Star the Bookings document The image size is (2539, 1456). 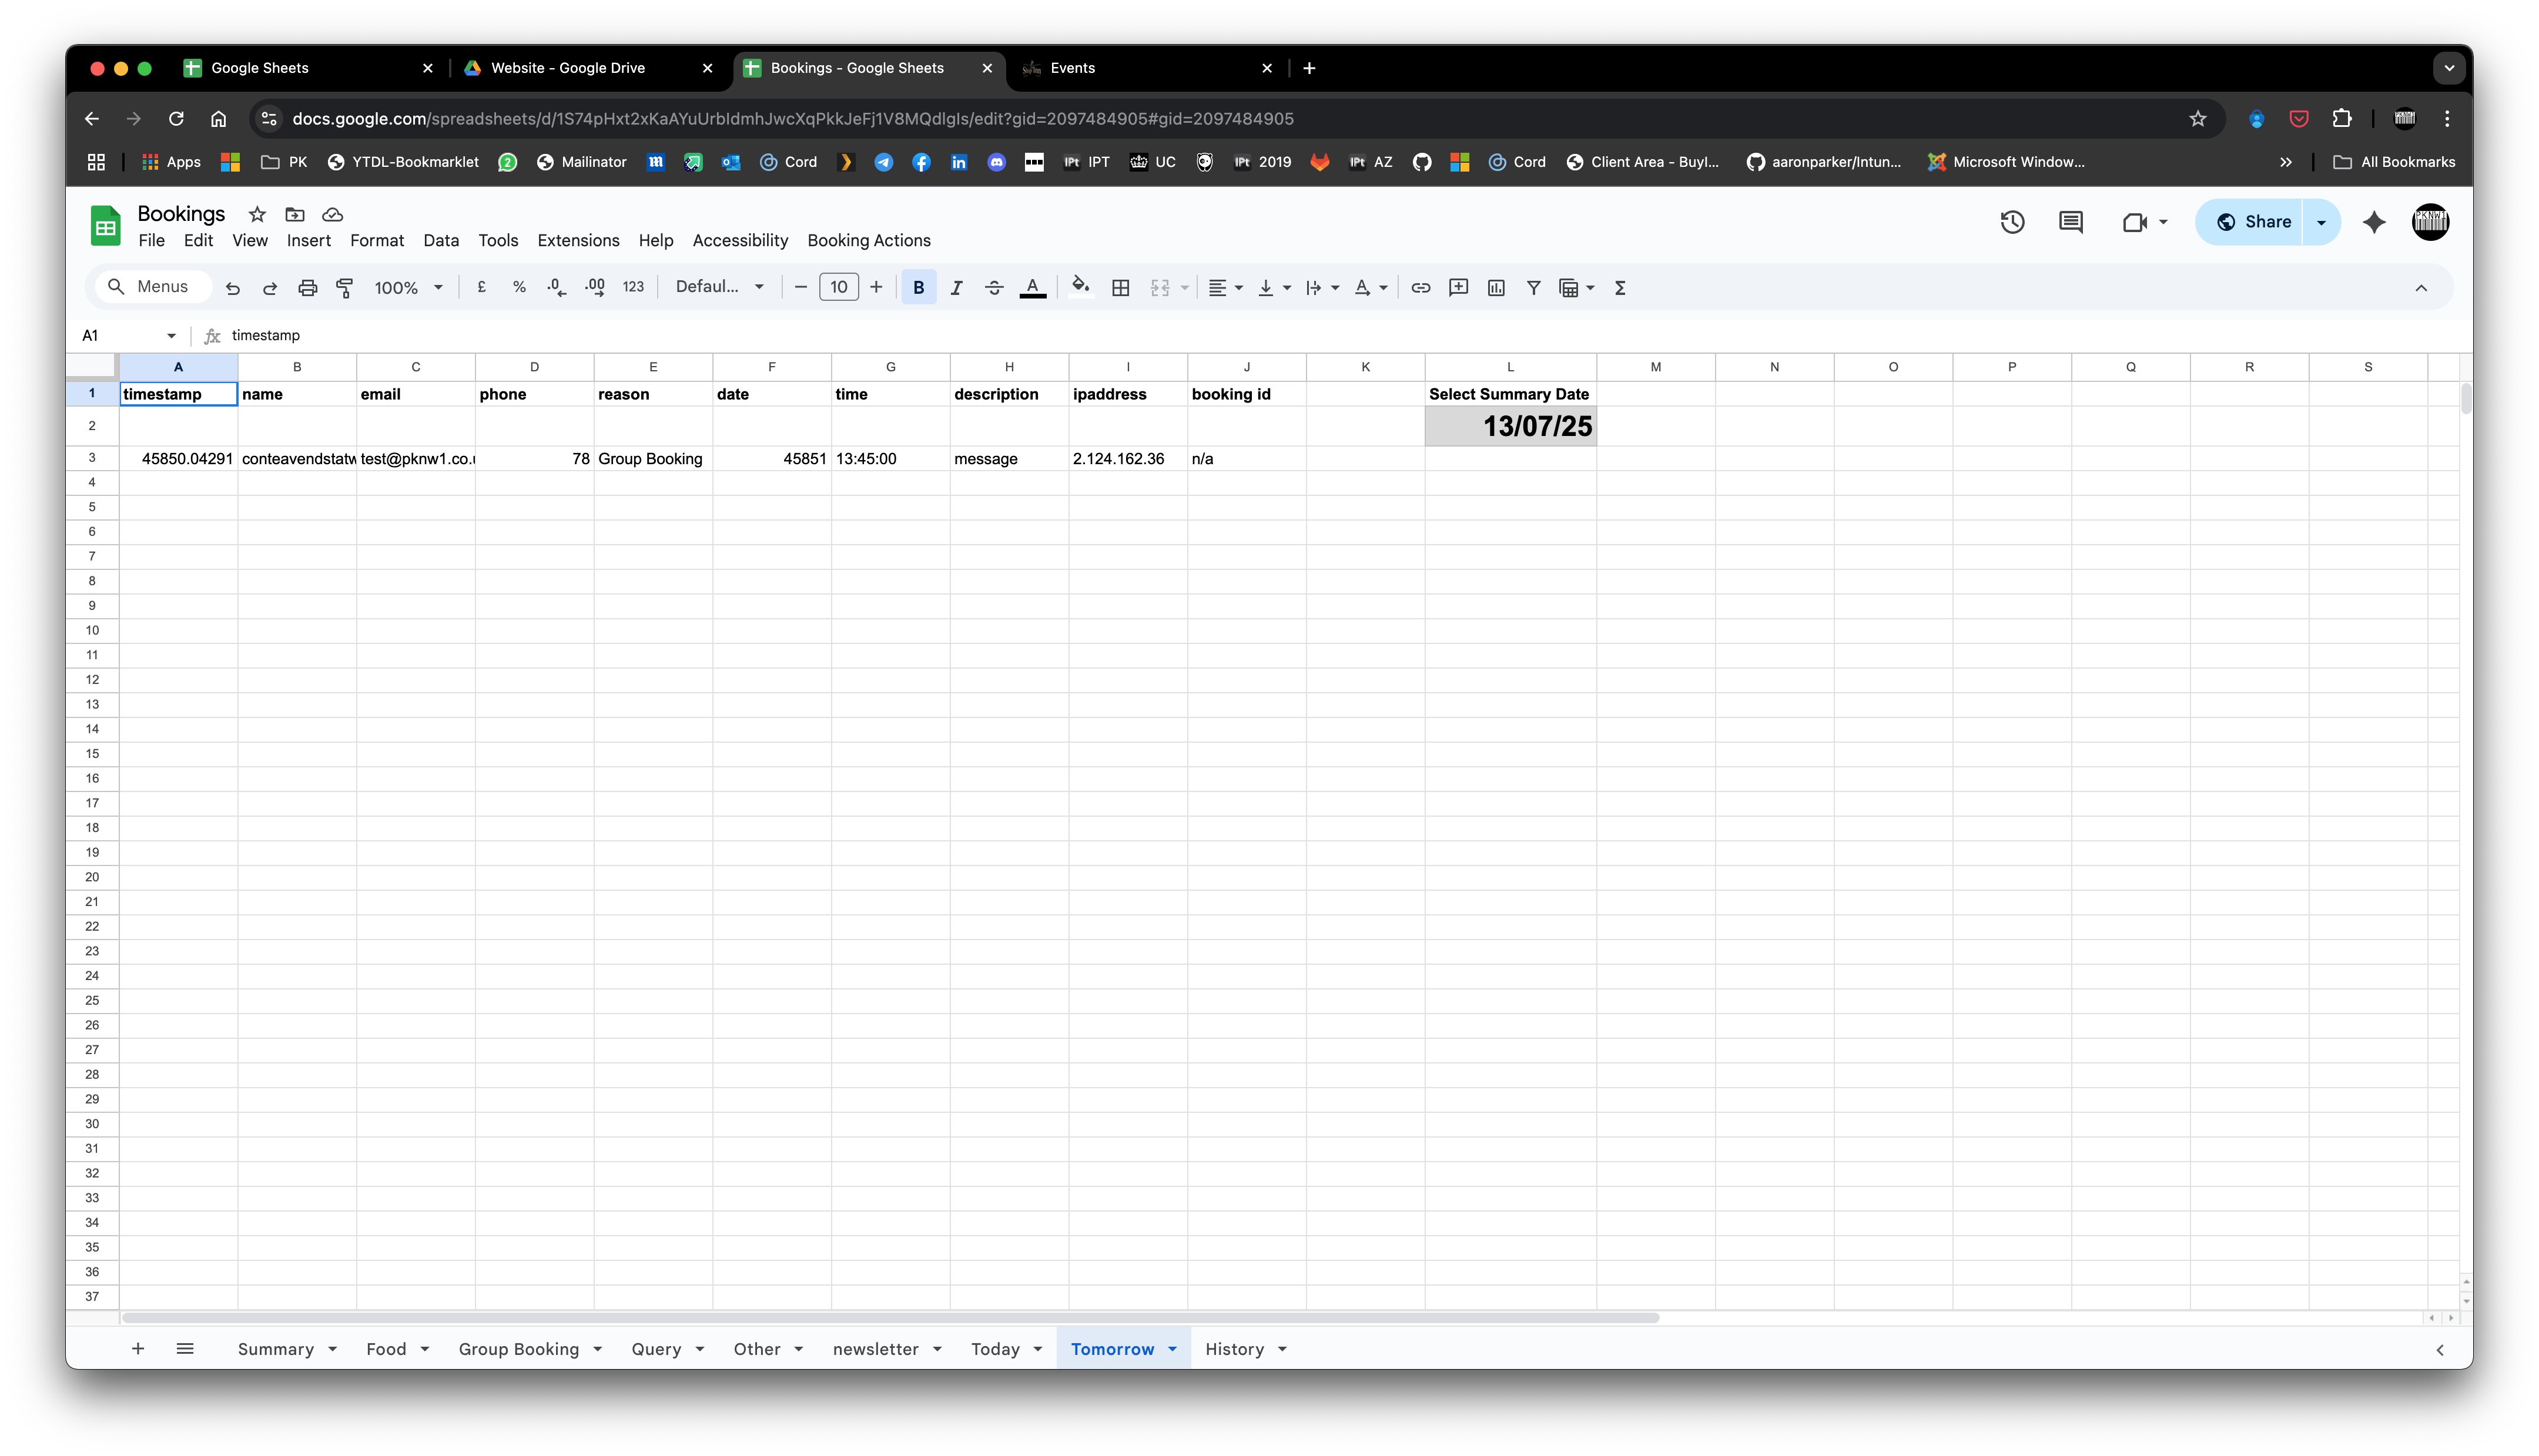[257, 214]
